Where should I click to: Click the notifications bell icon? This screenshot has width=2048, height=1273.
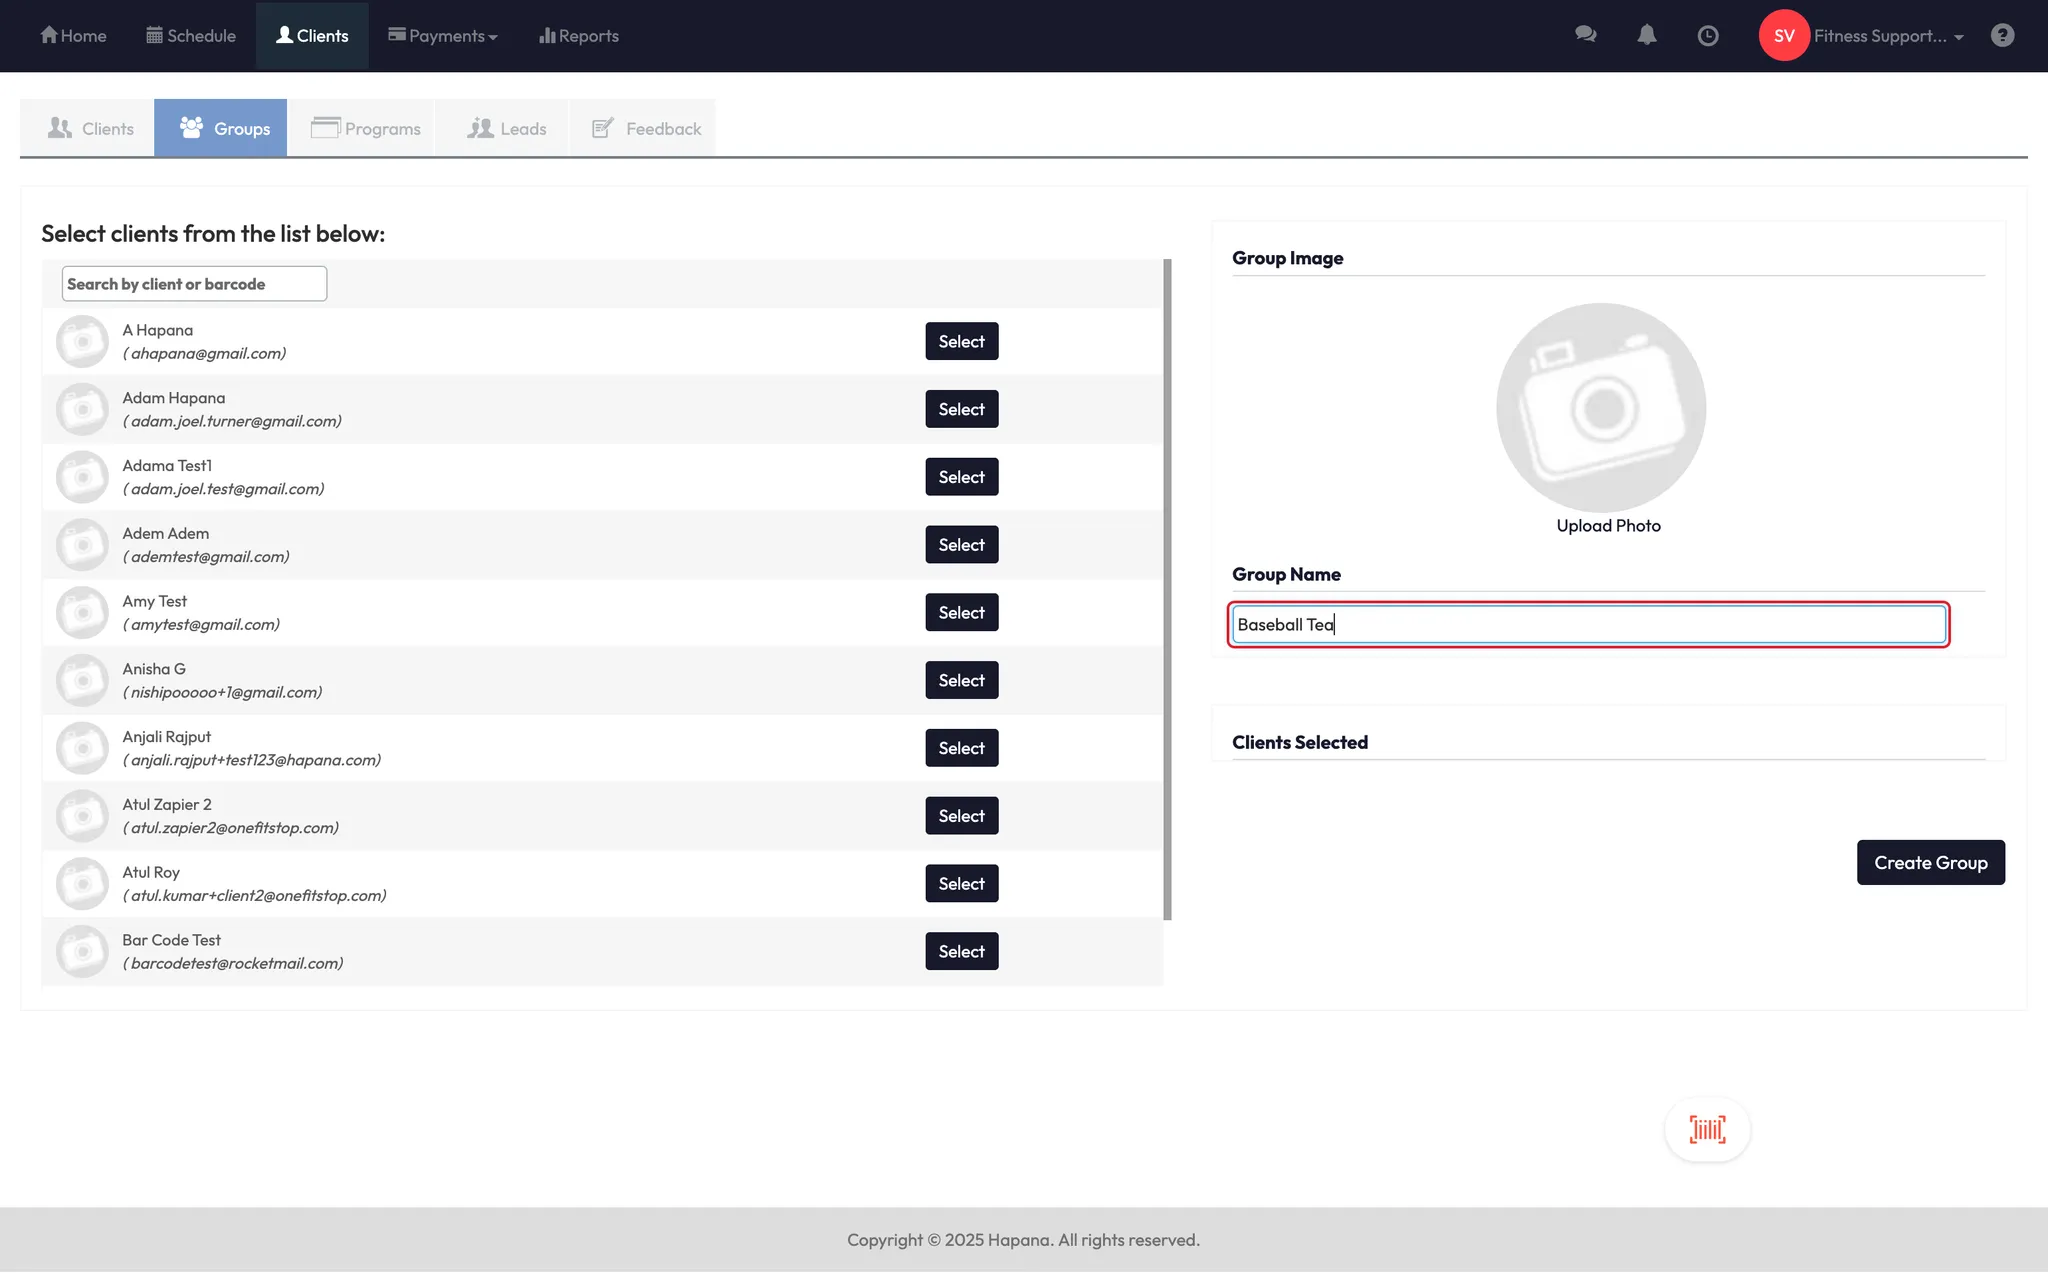click(1646, 35)
